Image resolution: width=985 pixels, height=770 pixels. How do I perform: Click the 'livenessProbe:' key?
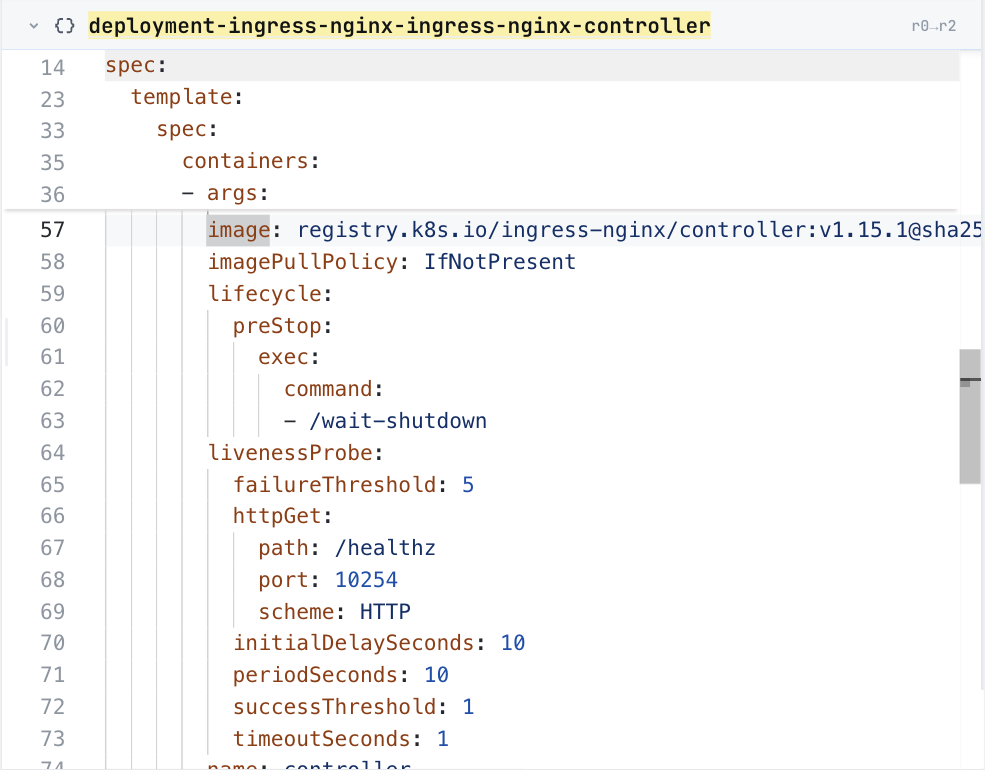(295, 453)
